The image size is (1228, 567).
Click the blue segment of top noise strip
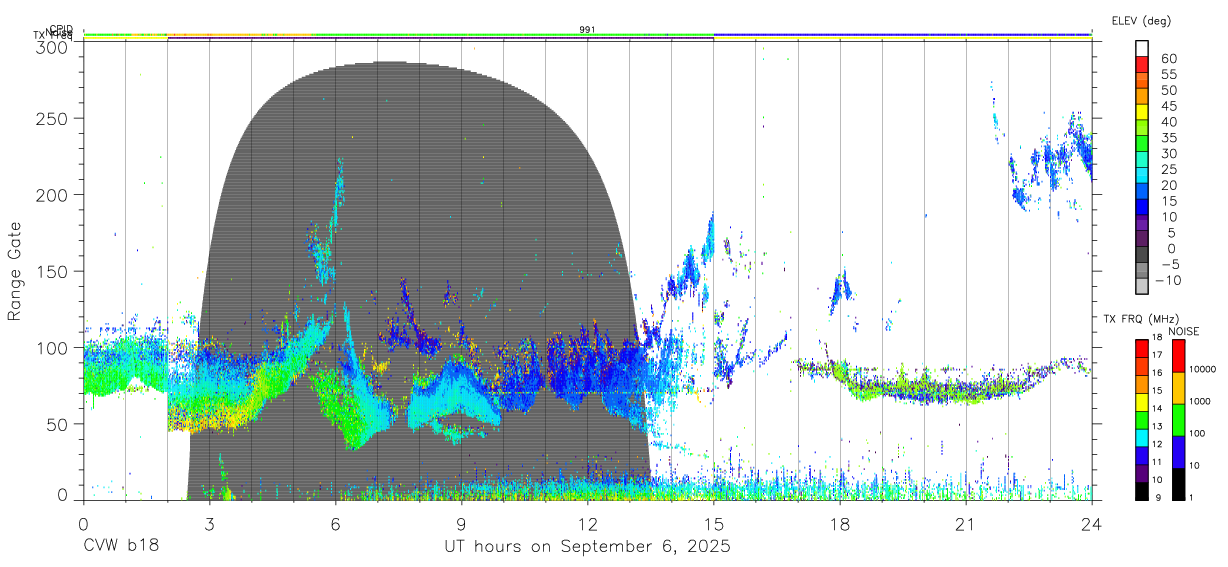pyautogui.click(x=902, y=34)
